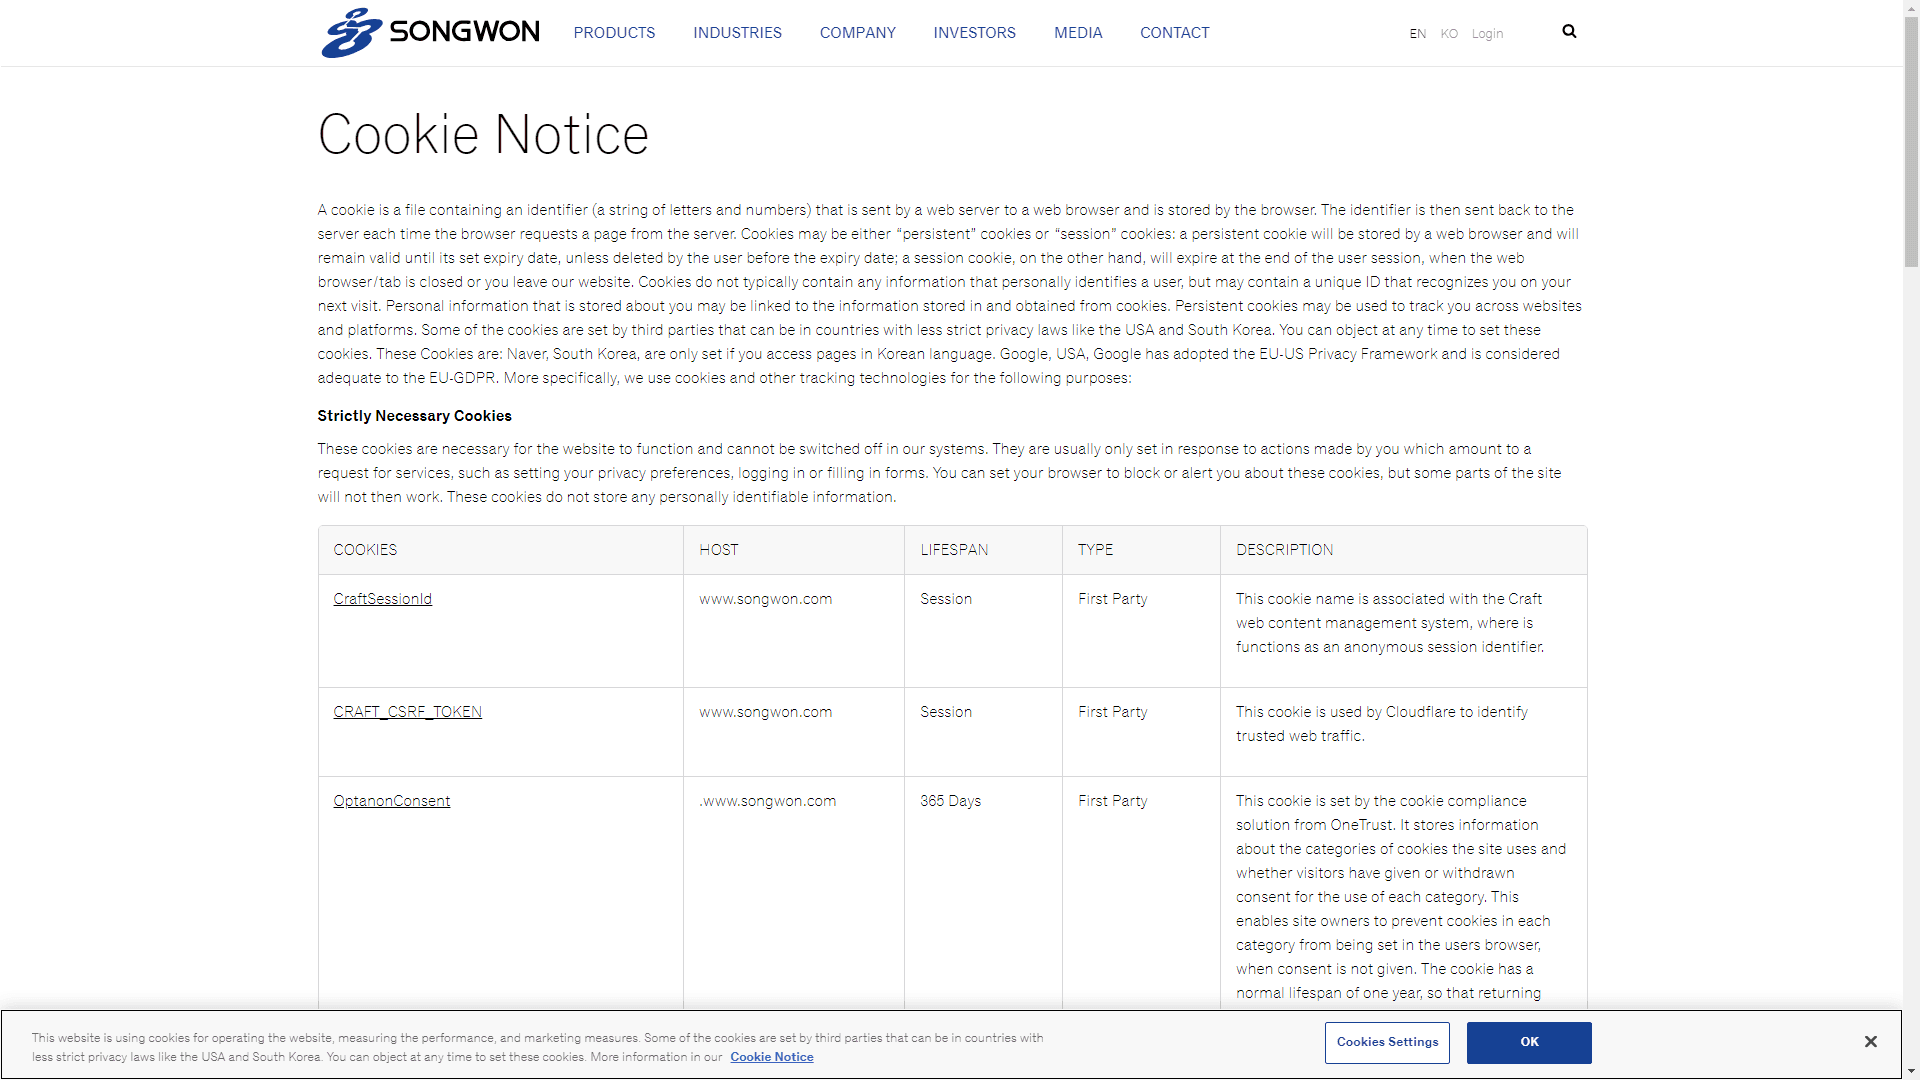Open the Products menu
This screenshot has width=1920, height=1080.
pos(614,33)
